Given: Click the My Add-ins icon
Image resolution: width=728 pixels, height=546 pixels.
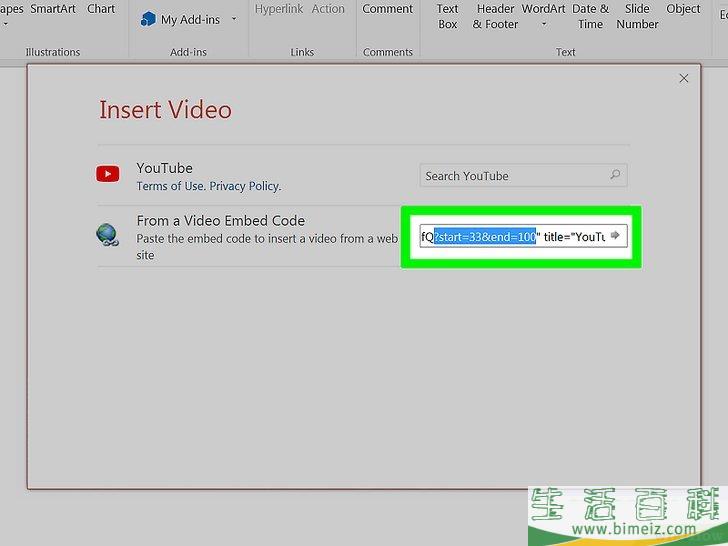Looking at the screenshot, I should click(x=148, y=19).
